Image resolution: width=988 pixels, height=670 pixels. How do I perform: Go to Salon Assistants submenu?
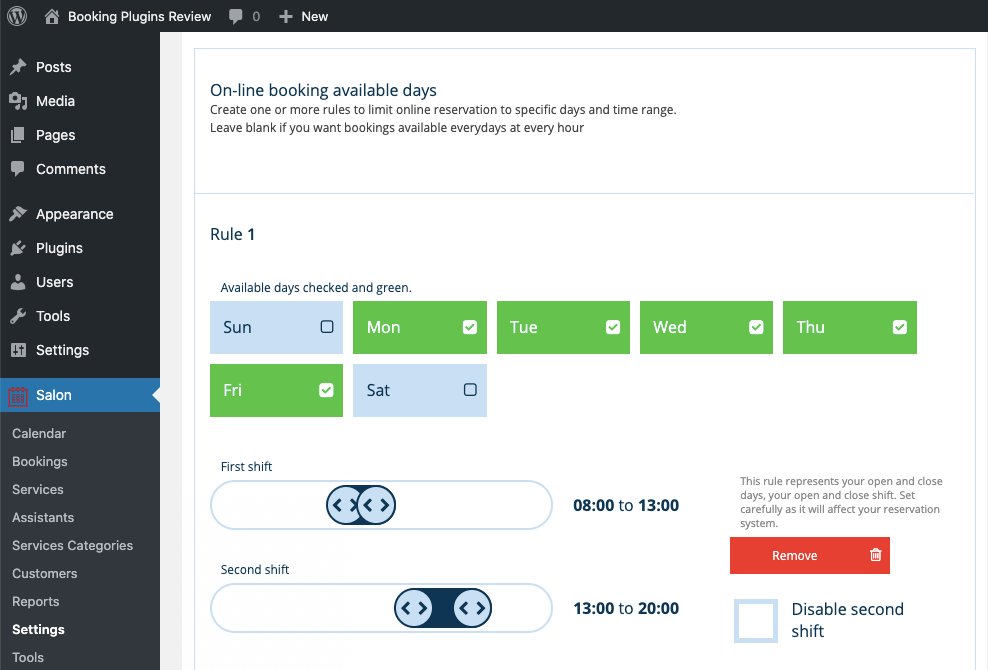[43, 517]
